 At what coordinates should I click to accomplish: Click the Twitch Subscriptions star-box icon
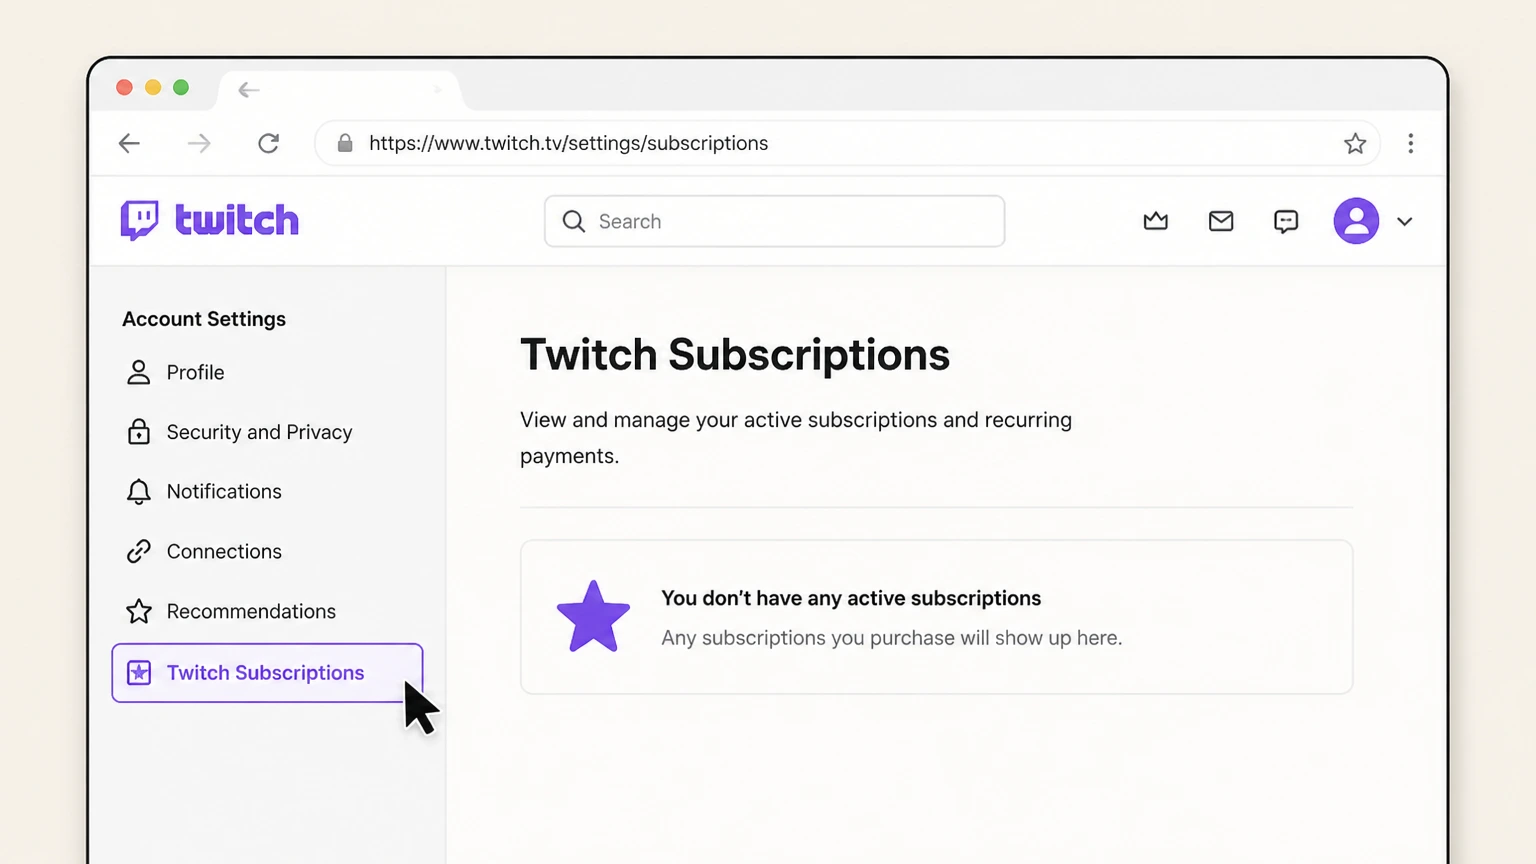(138, 673)
